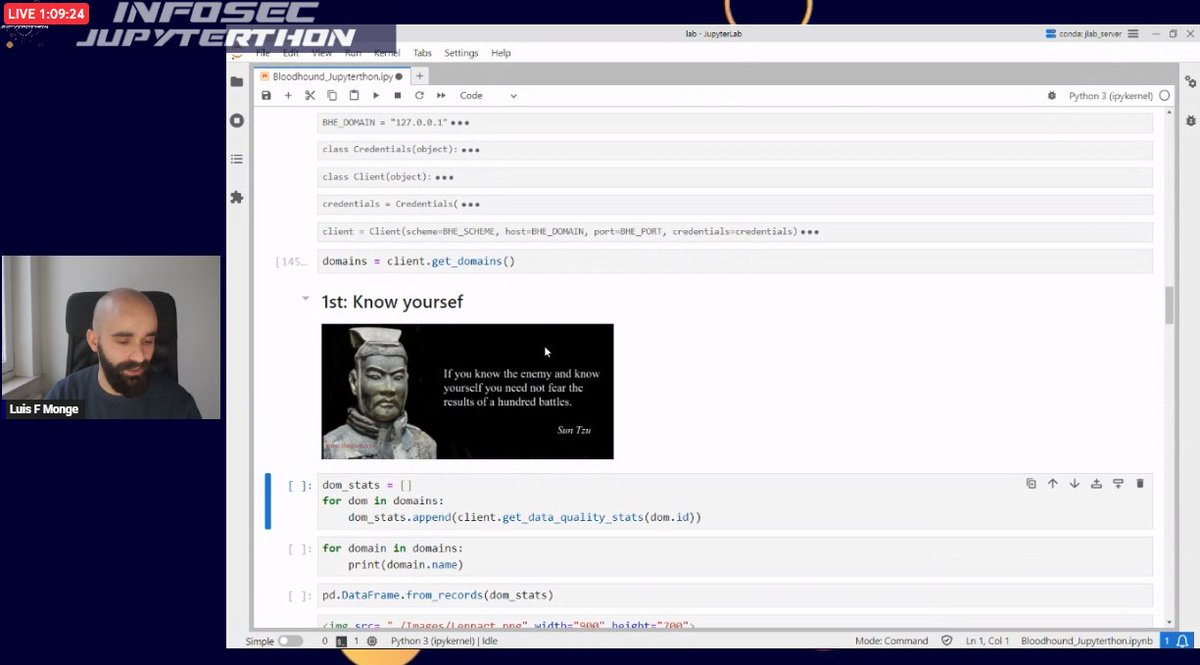Click the kernel status circle indicator
The width and height of the screenshot is (1200, 665).
1164,96
